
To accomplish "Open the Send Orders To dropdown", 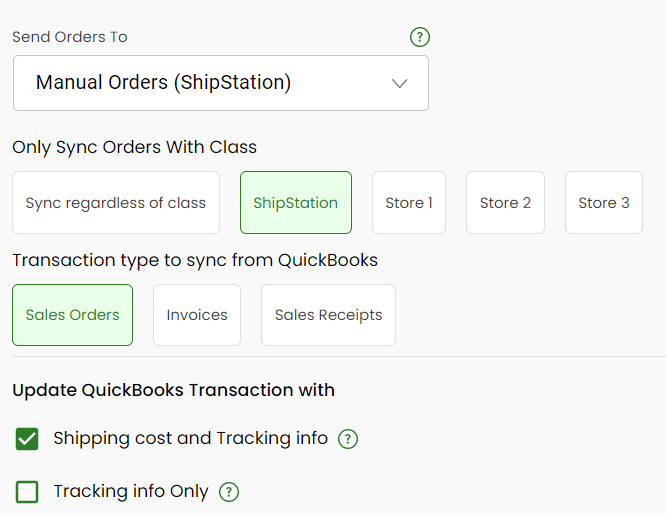I will (x=221, y=83).
